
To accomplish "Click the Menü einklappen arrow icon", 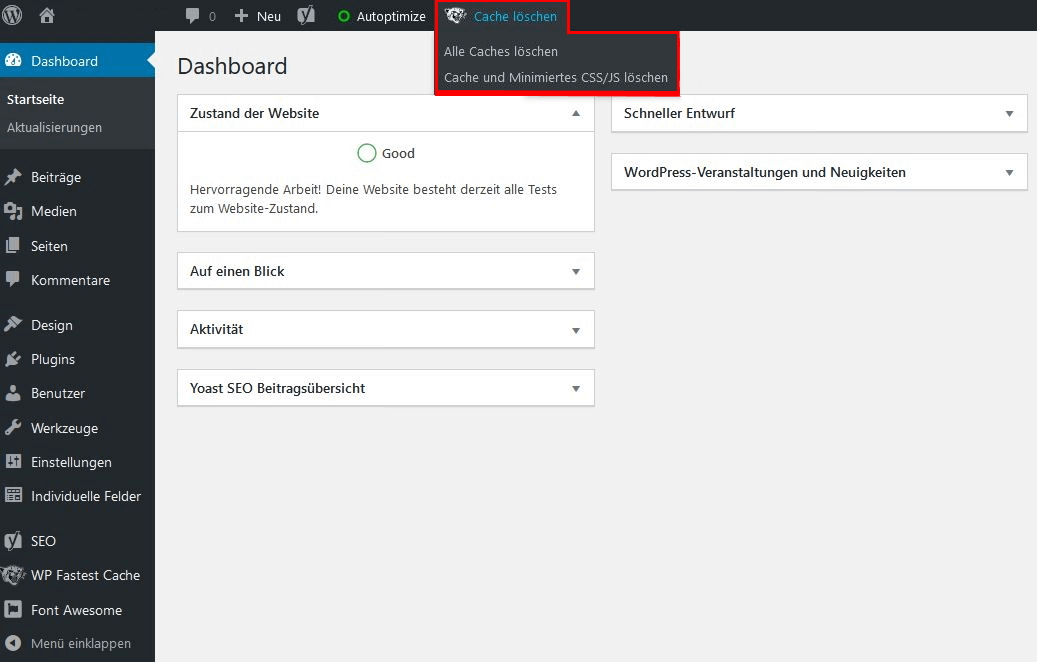I will (x=13, y=643).
